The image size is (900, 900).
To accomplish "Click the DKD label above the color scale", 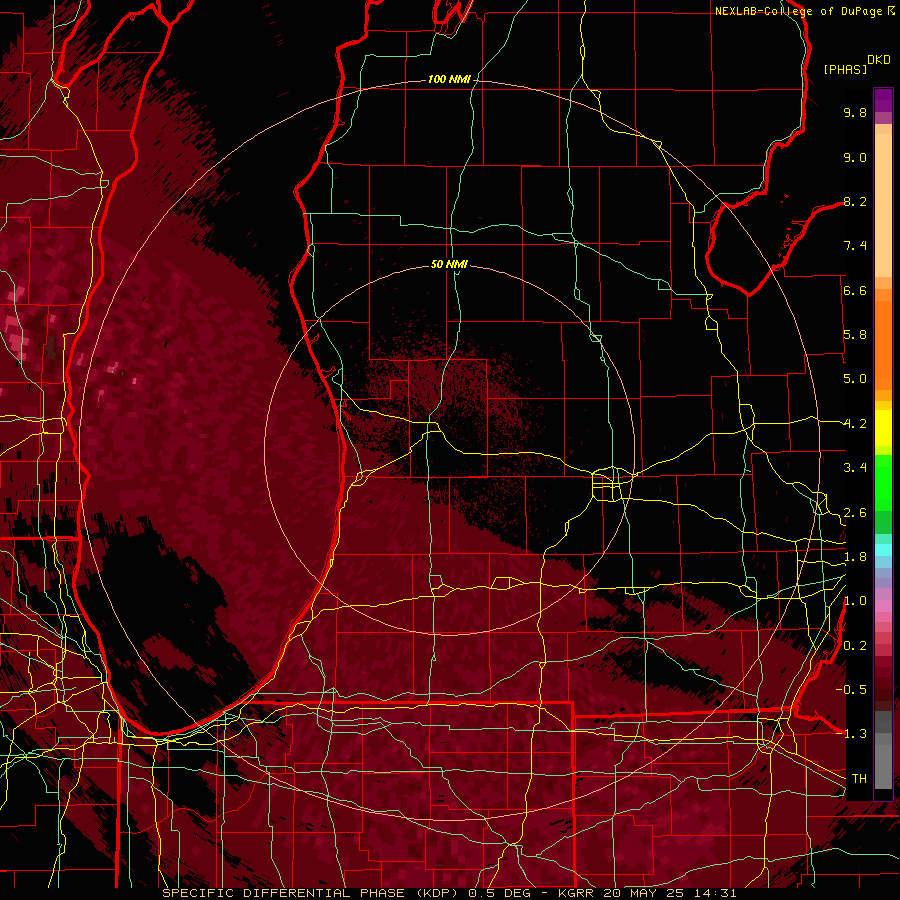I will pos(878,60).
